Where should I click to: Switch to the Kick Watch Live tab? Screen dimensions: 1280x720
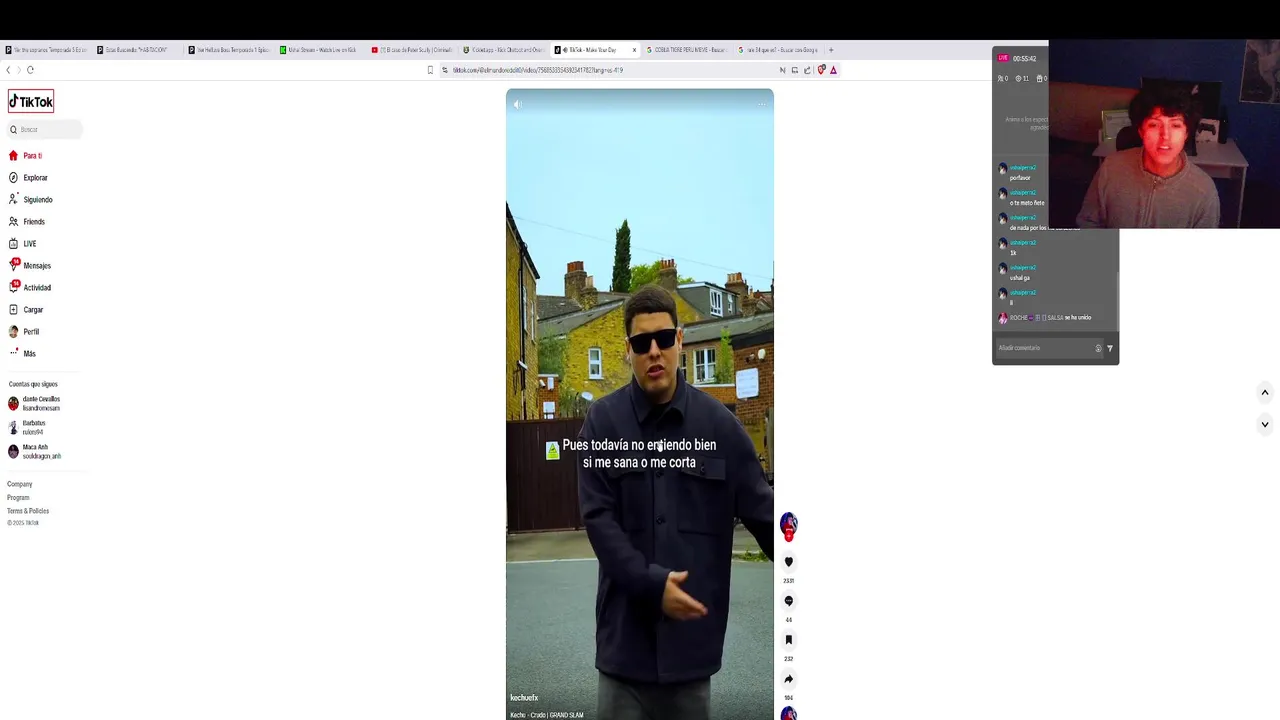(x=318, y=50)
